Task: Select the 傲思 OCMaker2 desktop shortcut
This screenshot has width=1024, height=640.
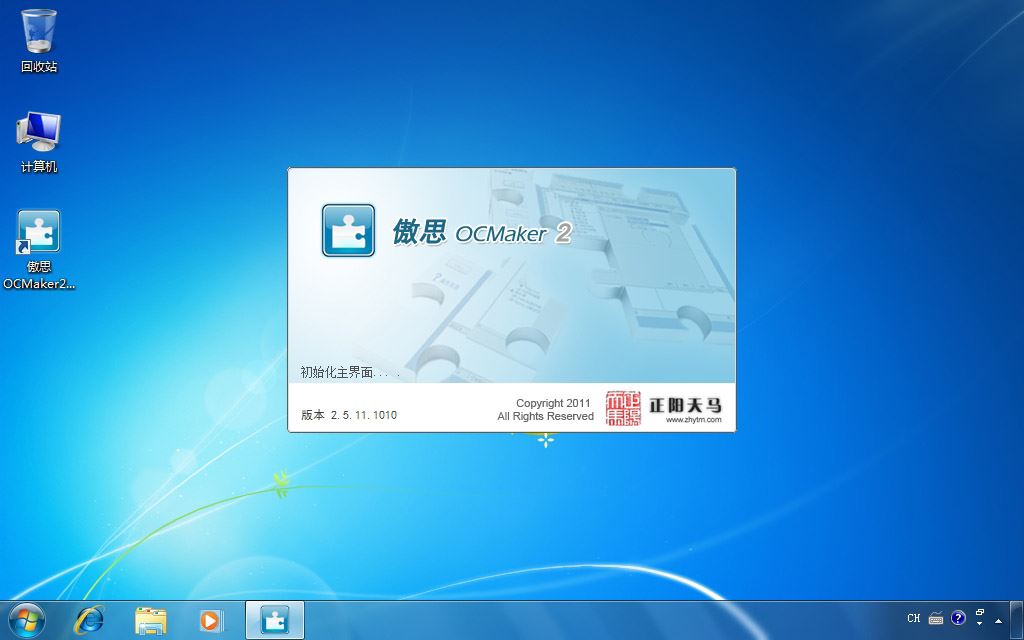Action: 39,249
